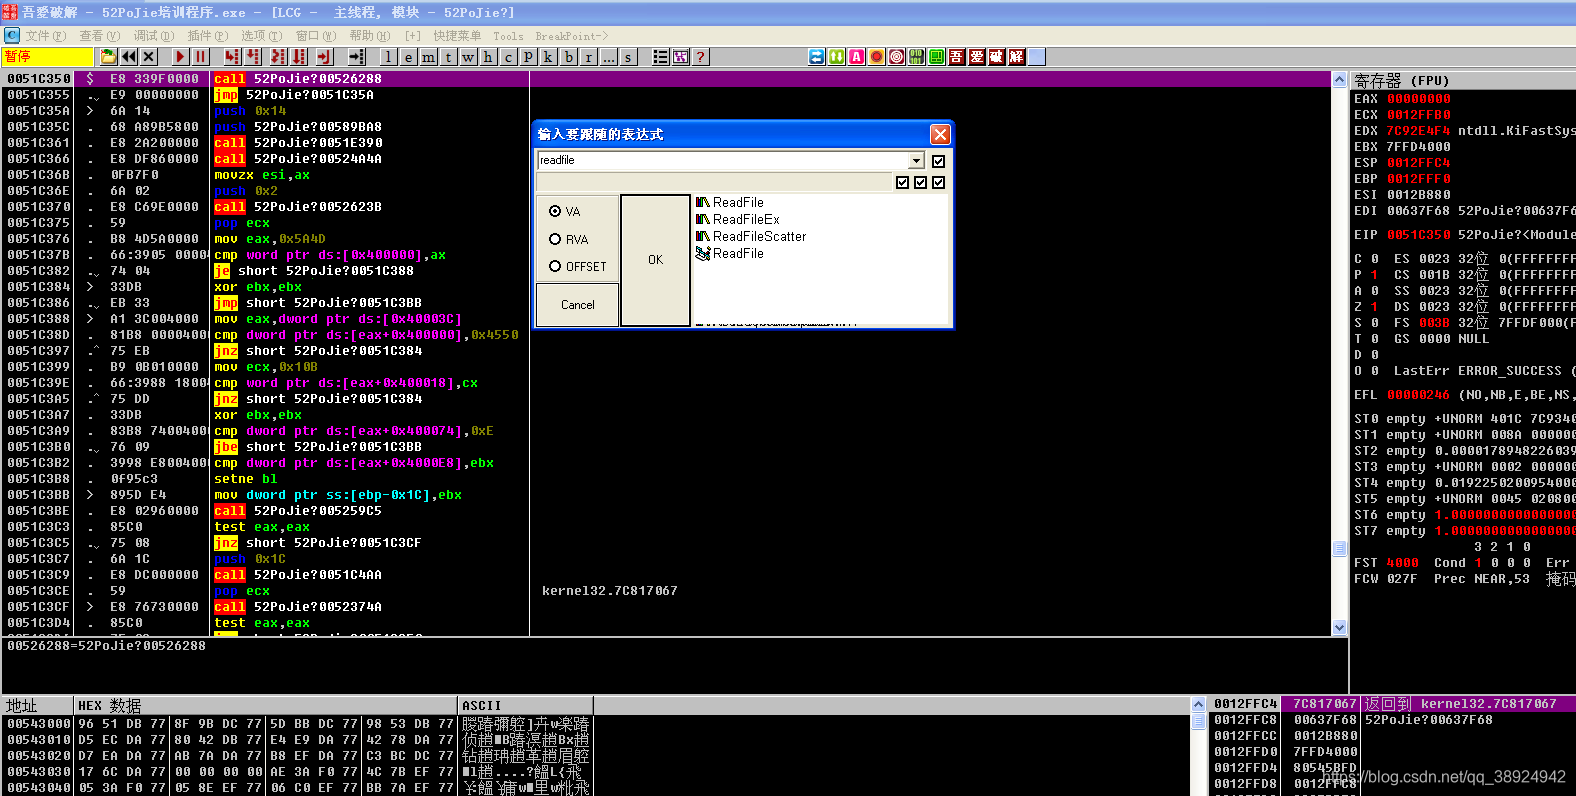Viewport: 1576px width, 796px height.
Task: Click the Go to address arrow icon
Action: [x=357, y=57]
